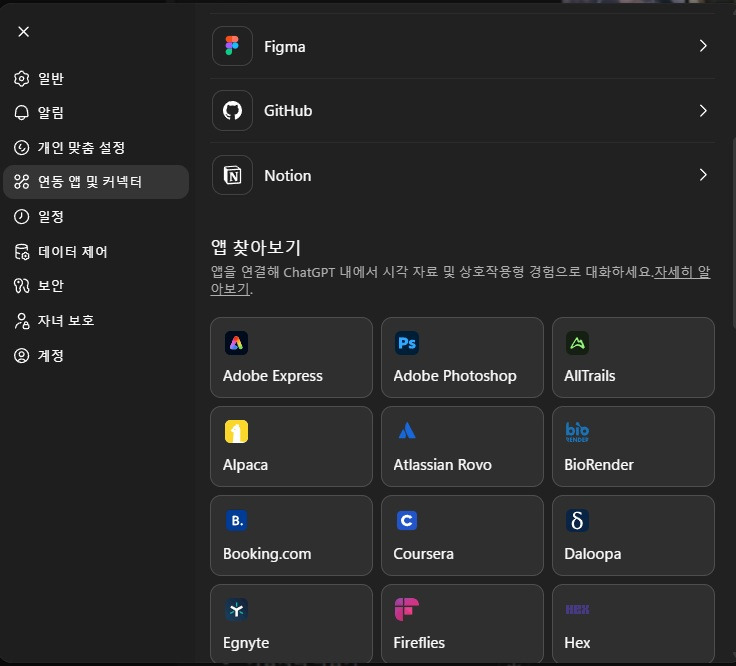Select the Coursera app card

point(462,535)
